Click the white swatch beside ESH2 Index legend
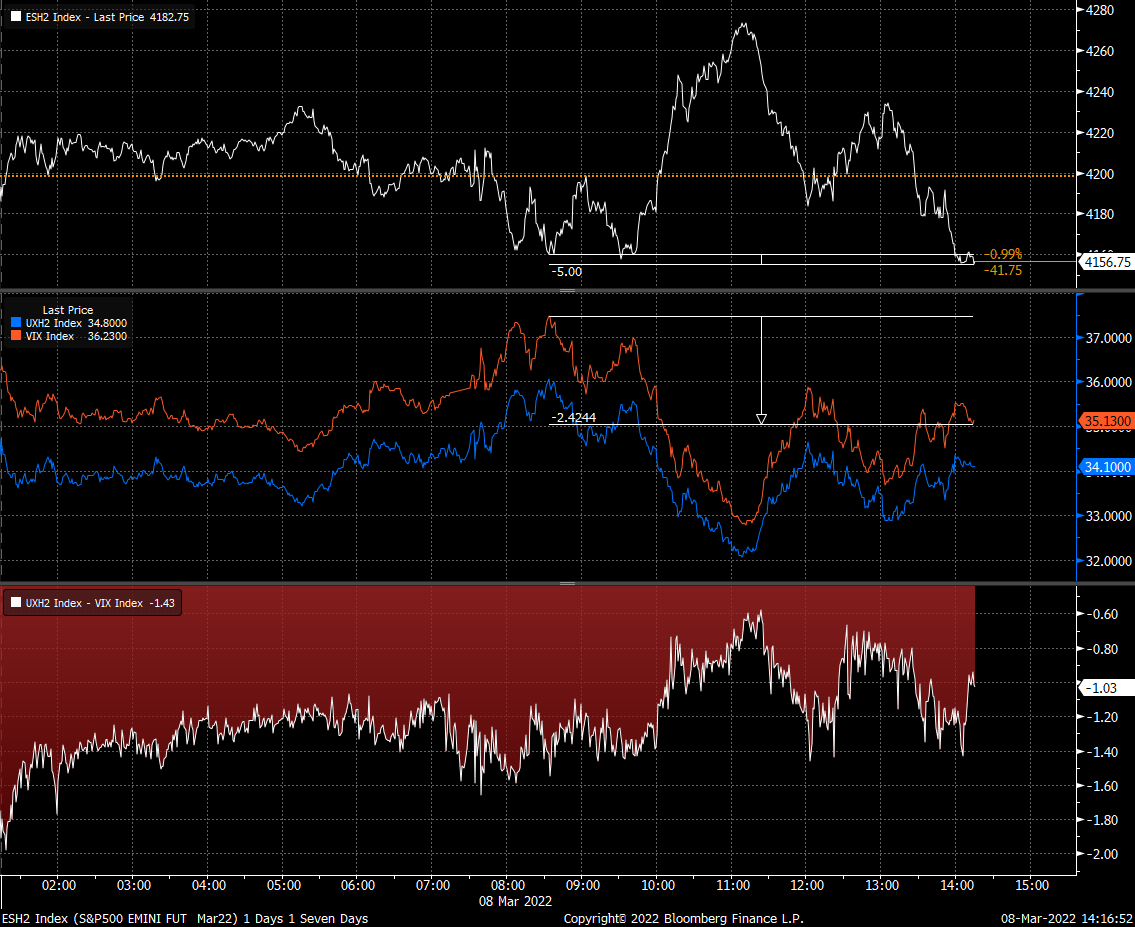This screenshot has height=927, width=1135. click(x=16, y=17)
